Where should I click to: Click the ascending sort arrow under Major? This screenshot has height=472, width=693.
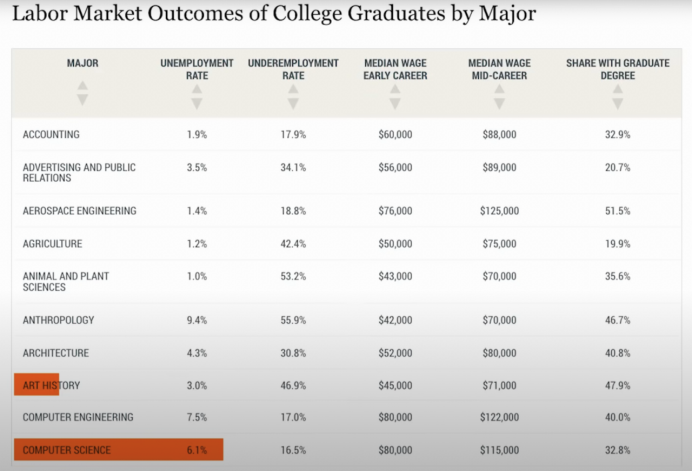pos(82,86)
